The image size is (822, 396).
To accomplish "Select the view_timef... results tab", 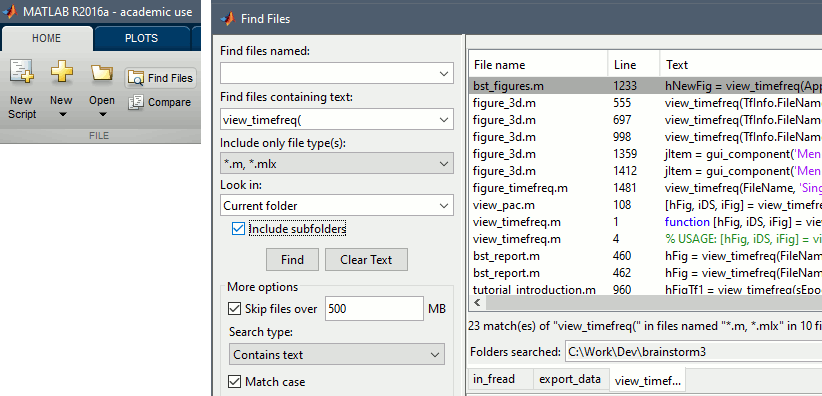I will (647, 380).
